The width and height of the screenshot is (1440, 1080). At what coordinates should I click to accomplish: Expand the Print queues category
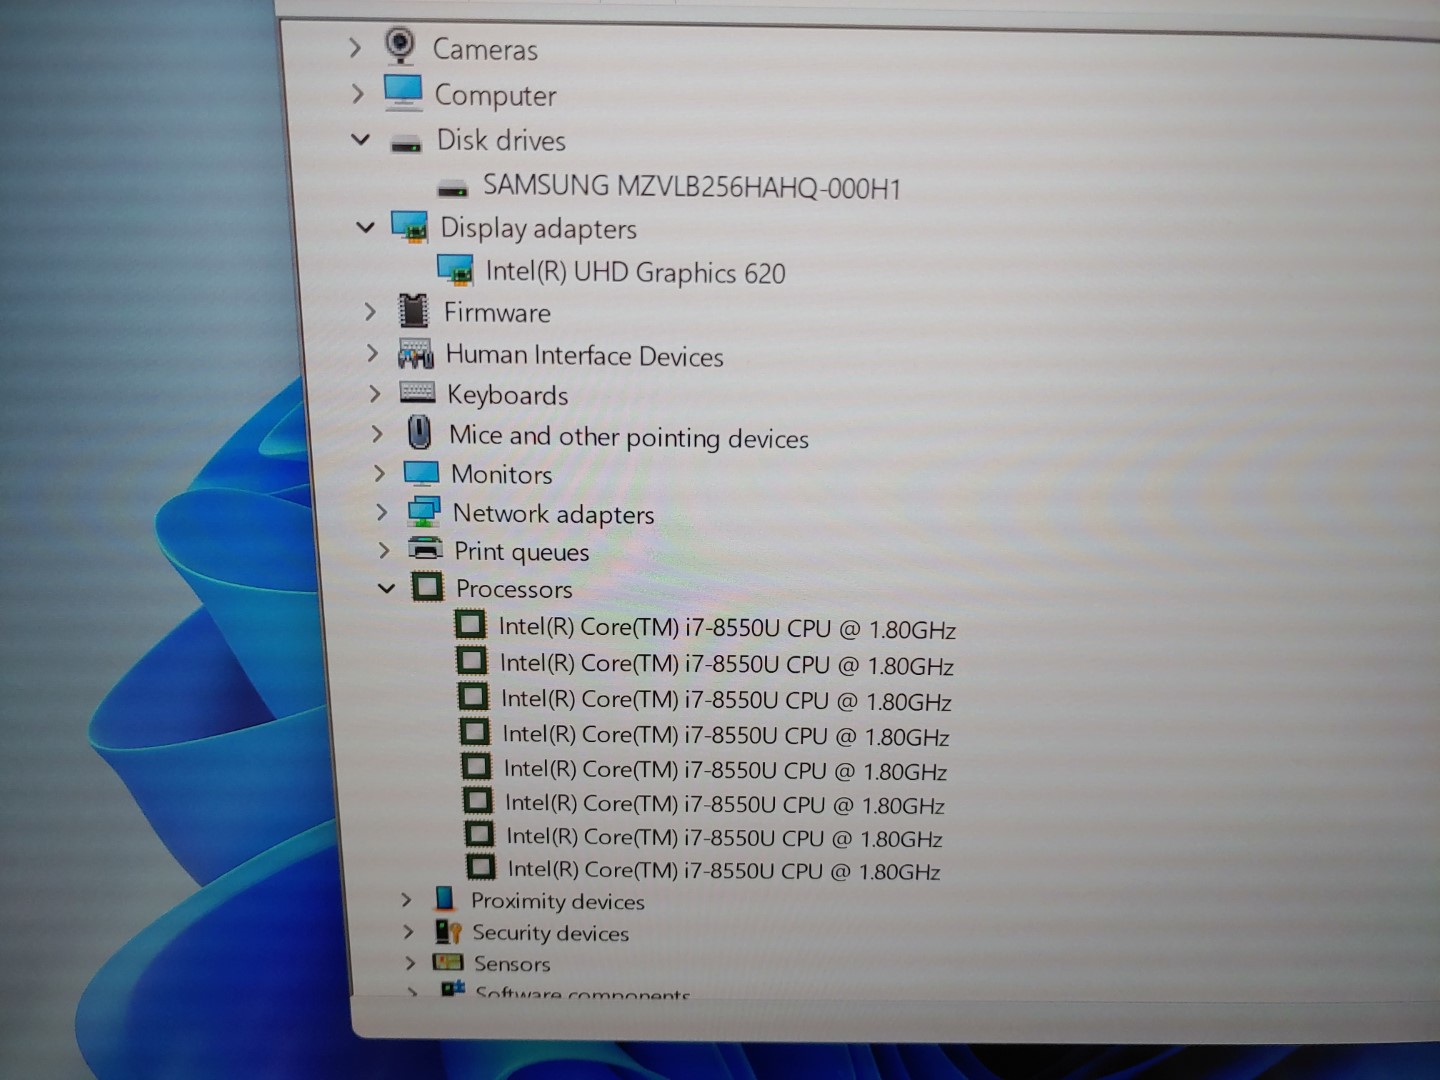coord(385,549)
